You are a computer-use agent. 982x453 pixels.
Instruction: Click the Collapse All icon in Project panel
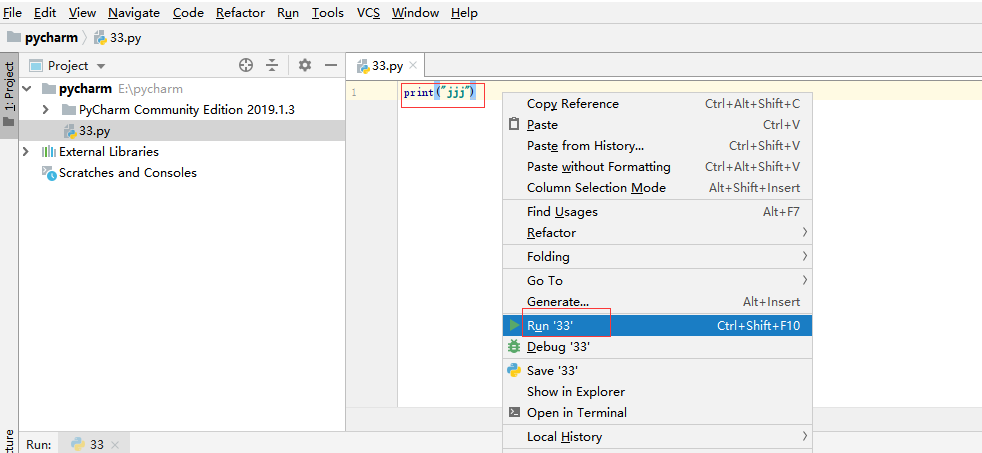pos(271,65)
